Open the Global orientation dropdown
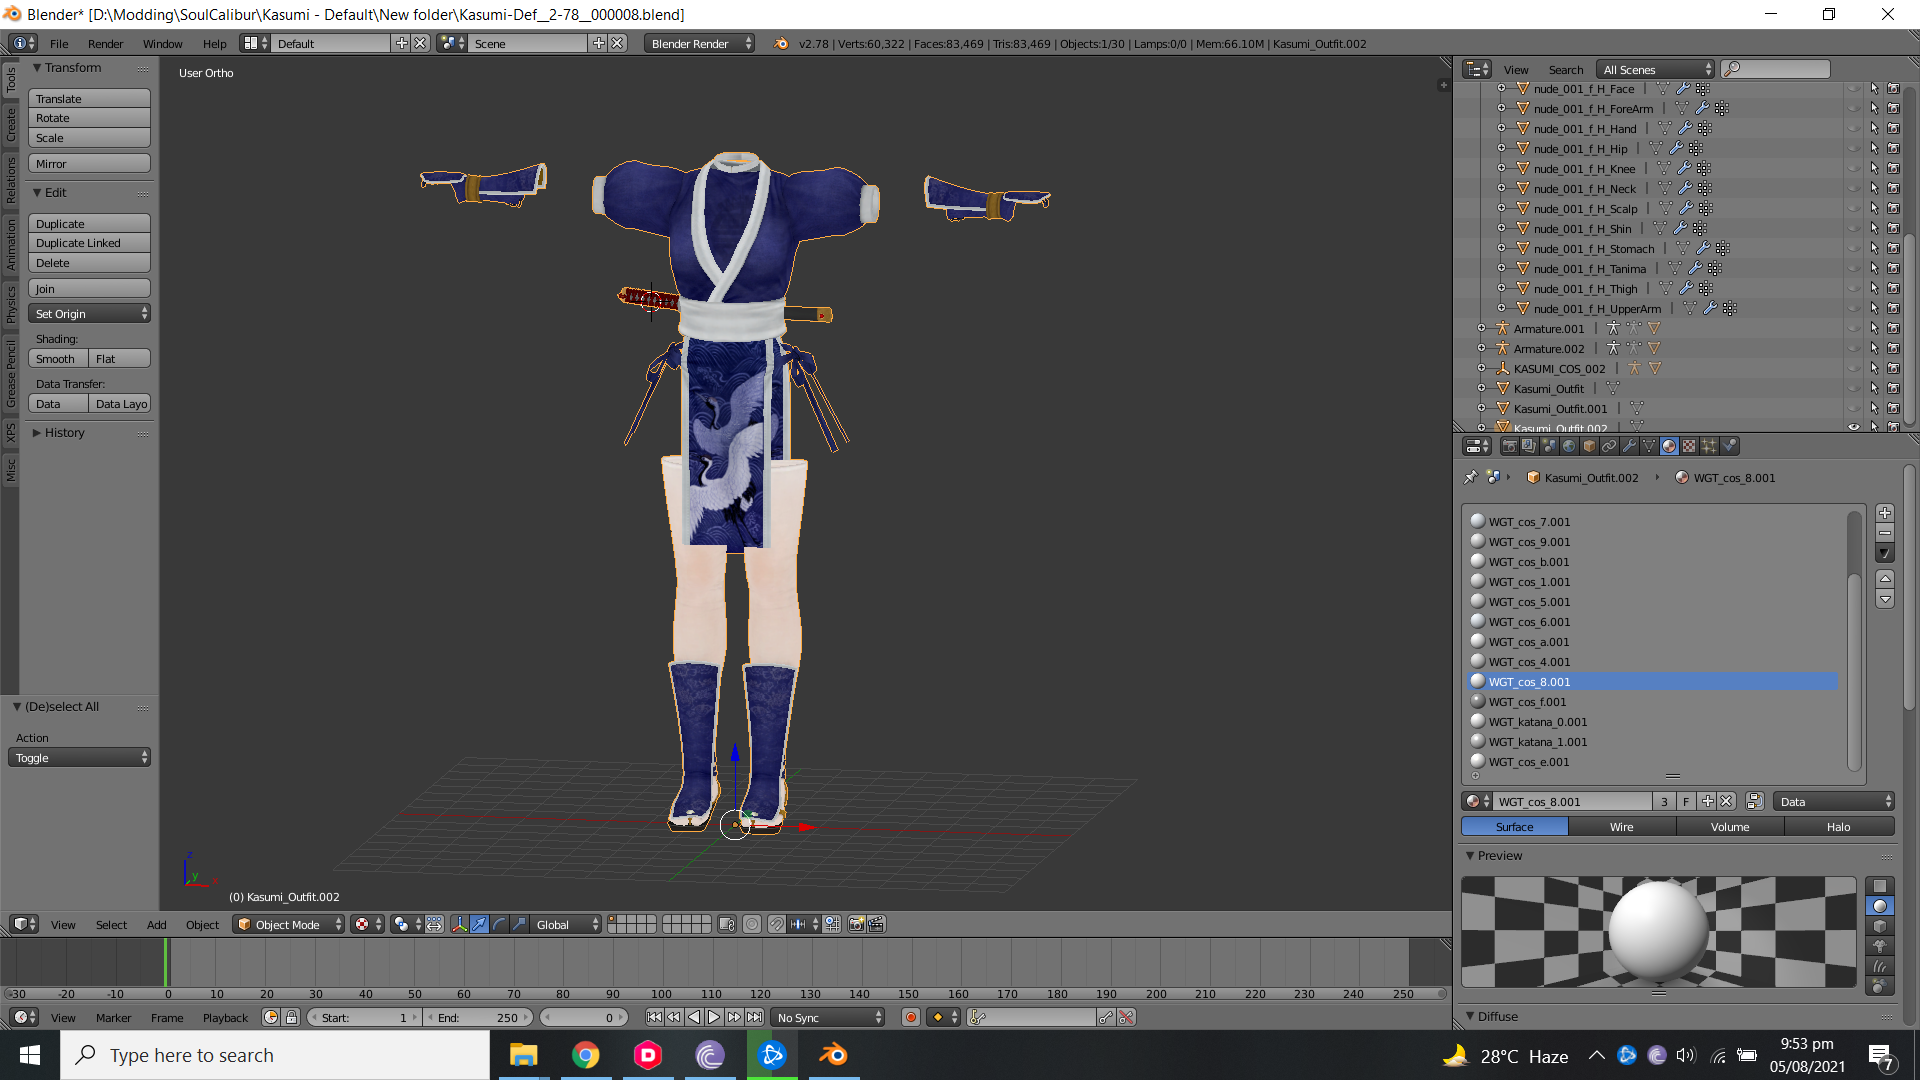This screenshot has width=1920, height=1080. (566, 925)
